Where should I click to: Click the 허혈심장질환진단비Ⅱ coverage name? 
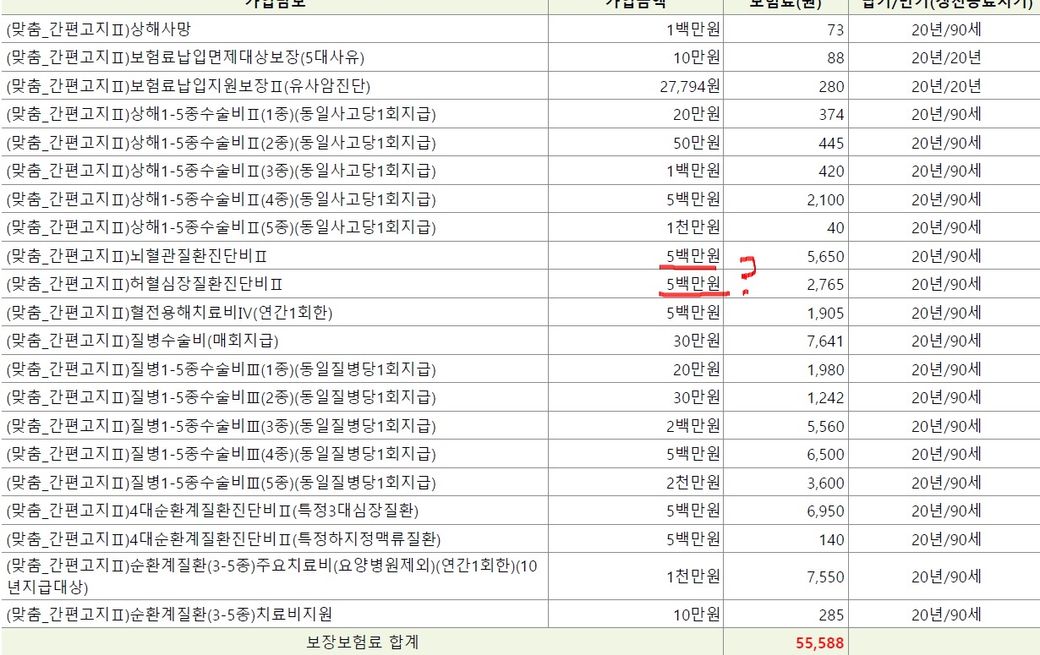pyautogui.click(x=144, y=285)
